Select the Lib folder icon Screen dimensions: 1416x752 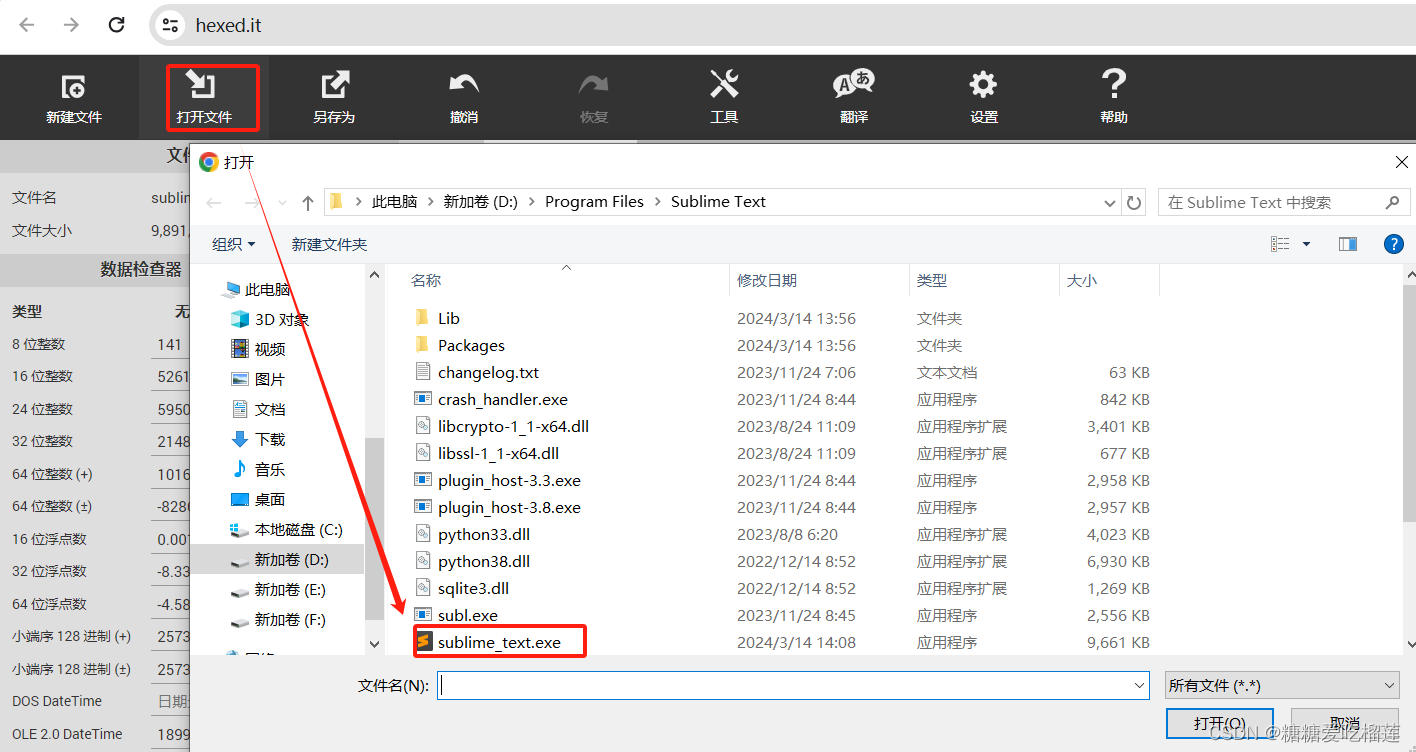pyautogui.click(x=422, y=318)
